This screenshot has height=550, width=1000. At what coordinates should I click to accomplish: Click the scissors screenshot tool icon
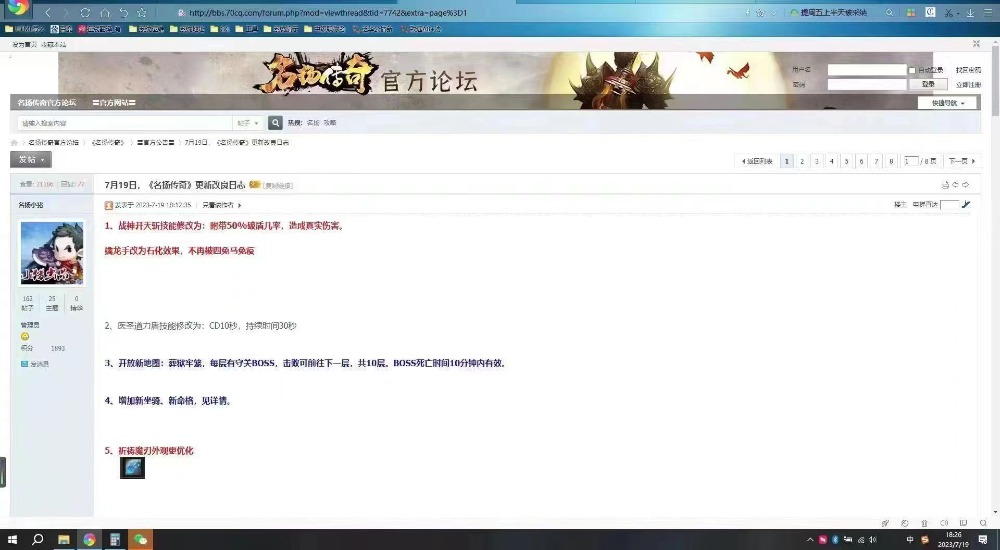(x=948, y=13)
